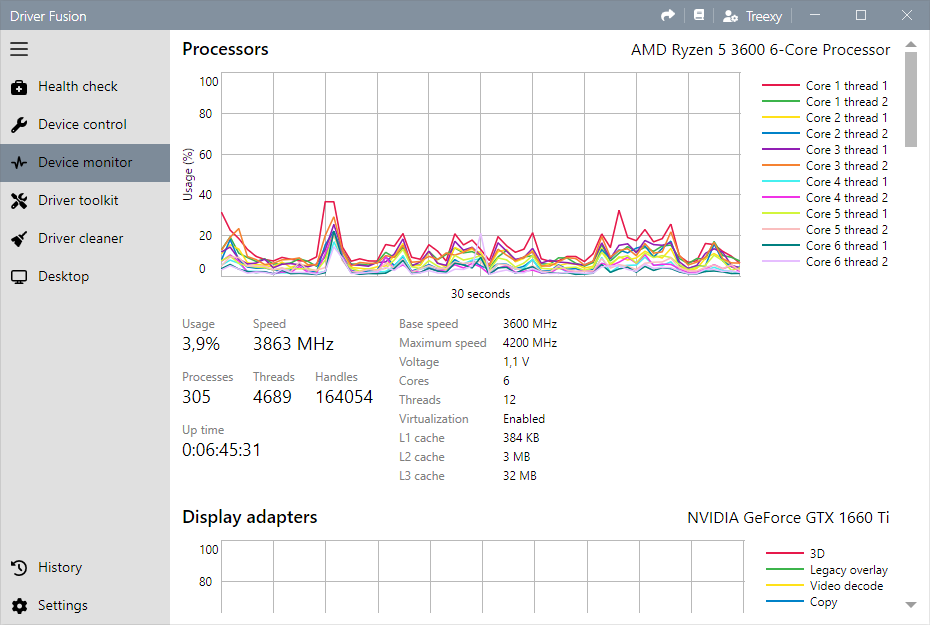Click the Desktop monitor icon
The image size is (930, 625).
(19, 277)
